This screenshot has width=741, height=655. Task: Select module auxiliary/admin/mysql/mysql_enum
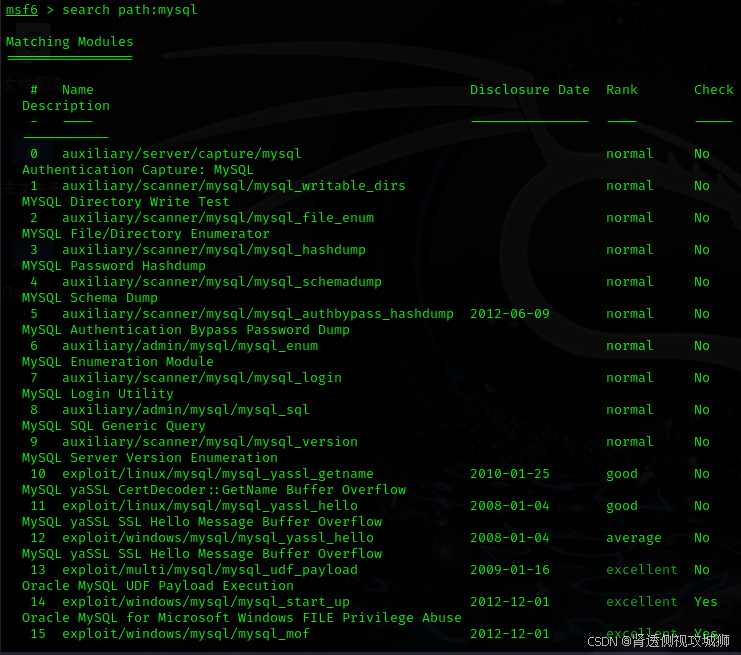[x=190, y=346]
